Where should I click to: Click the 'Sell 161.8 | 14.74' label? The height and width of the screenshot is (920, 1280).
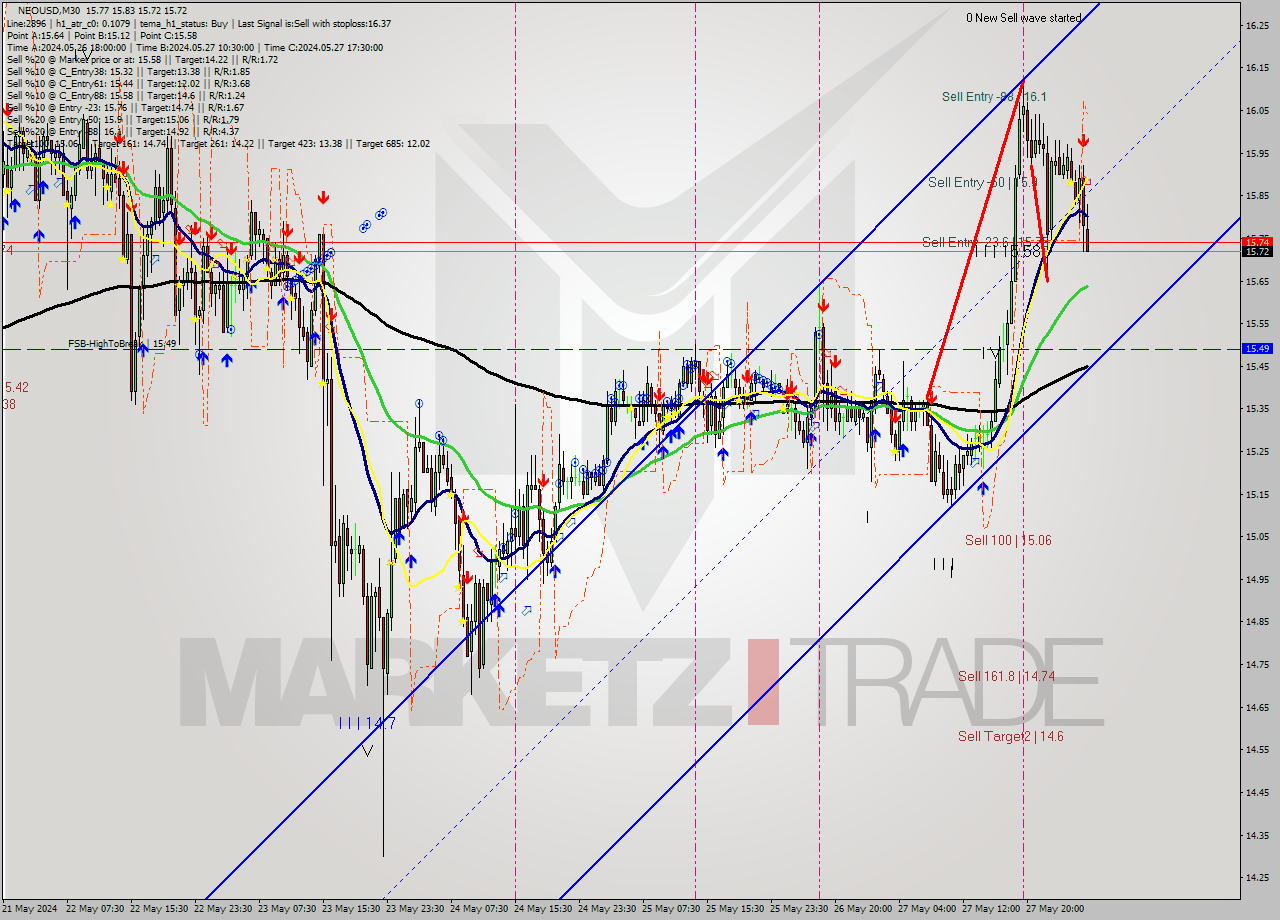tap(1006, 676)
